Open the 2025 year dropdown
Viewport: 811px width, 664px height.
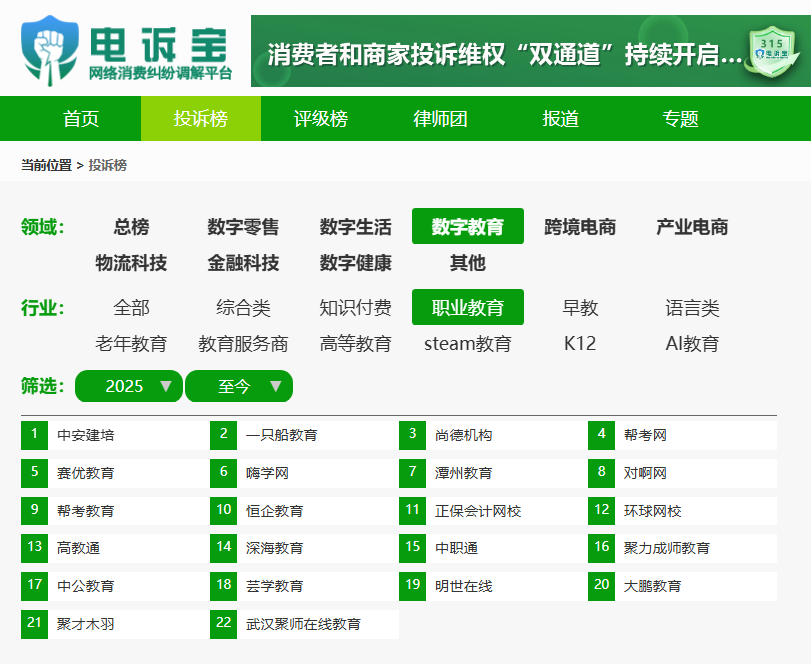point(128,386)
